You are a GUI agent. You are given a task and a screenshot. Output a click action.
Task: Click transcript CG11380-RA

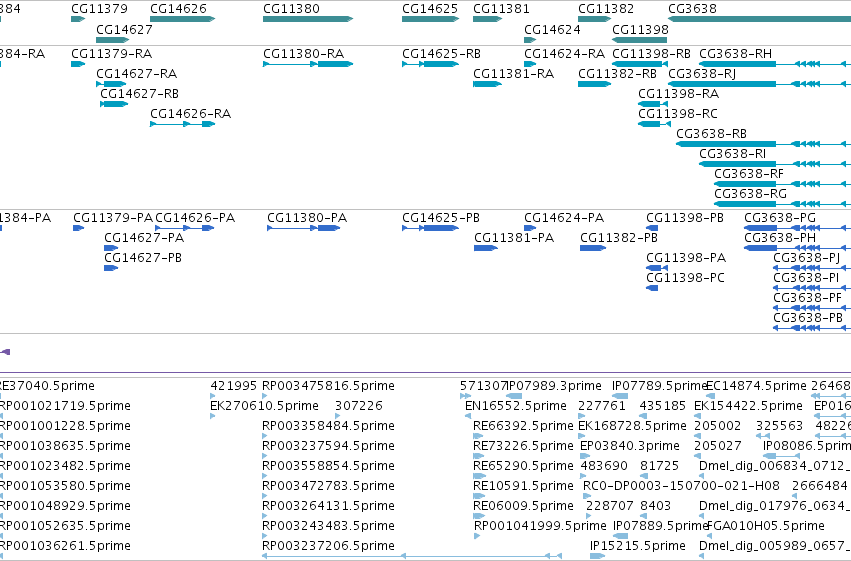coord(308,64)
